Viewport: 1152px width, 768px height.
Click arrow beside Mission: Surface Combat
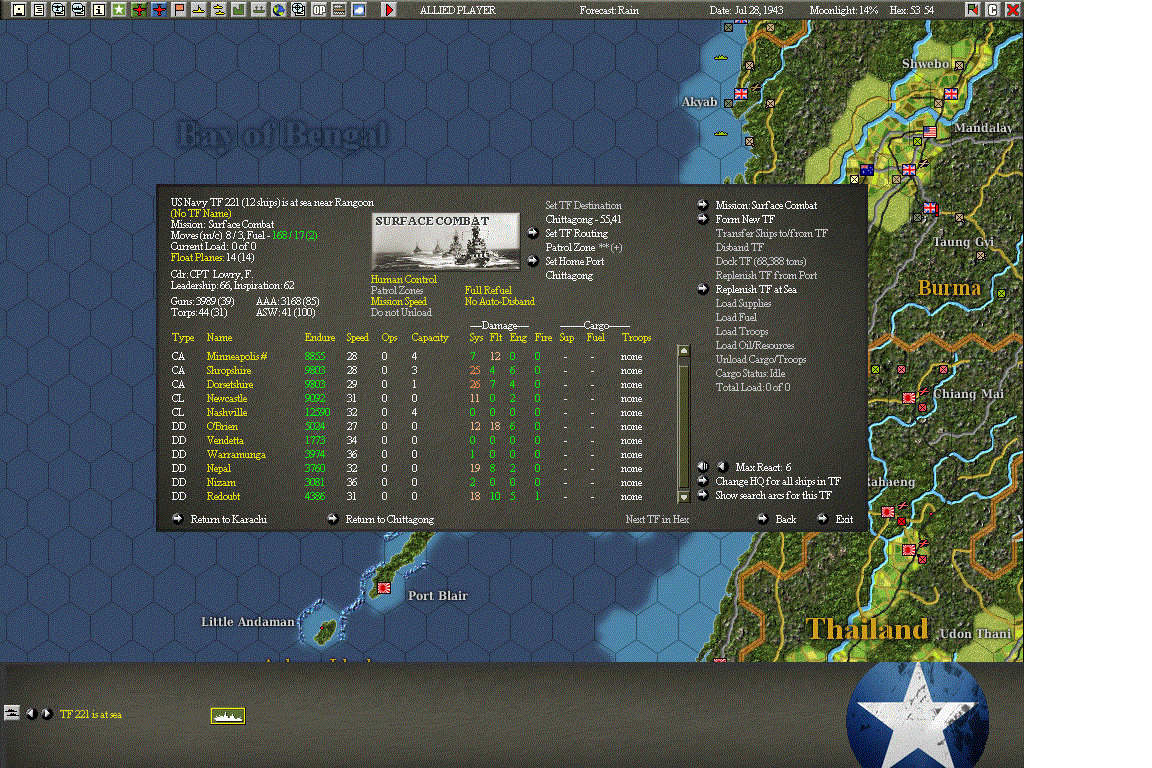coord(702,205)
